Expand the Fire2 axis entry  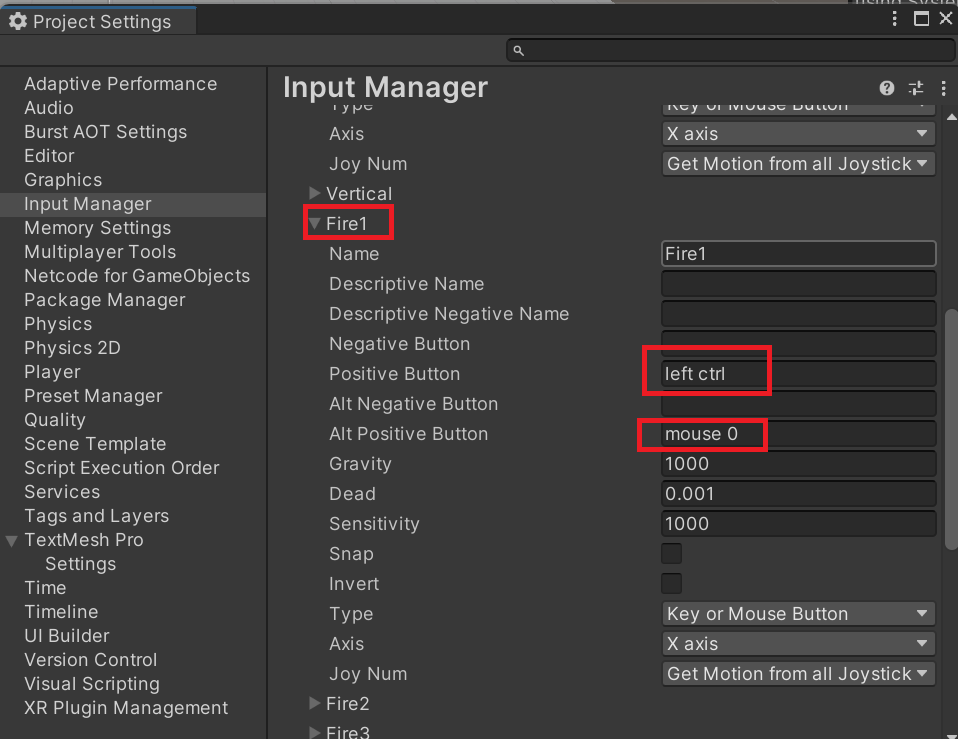[315, 704]
